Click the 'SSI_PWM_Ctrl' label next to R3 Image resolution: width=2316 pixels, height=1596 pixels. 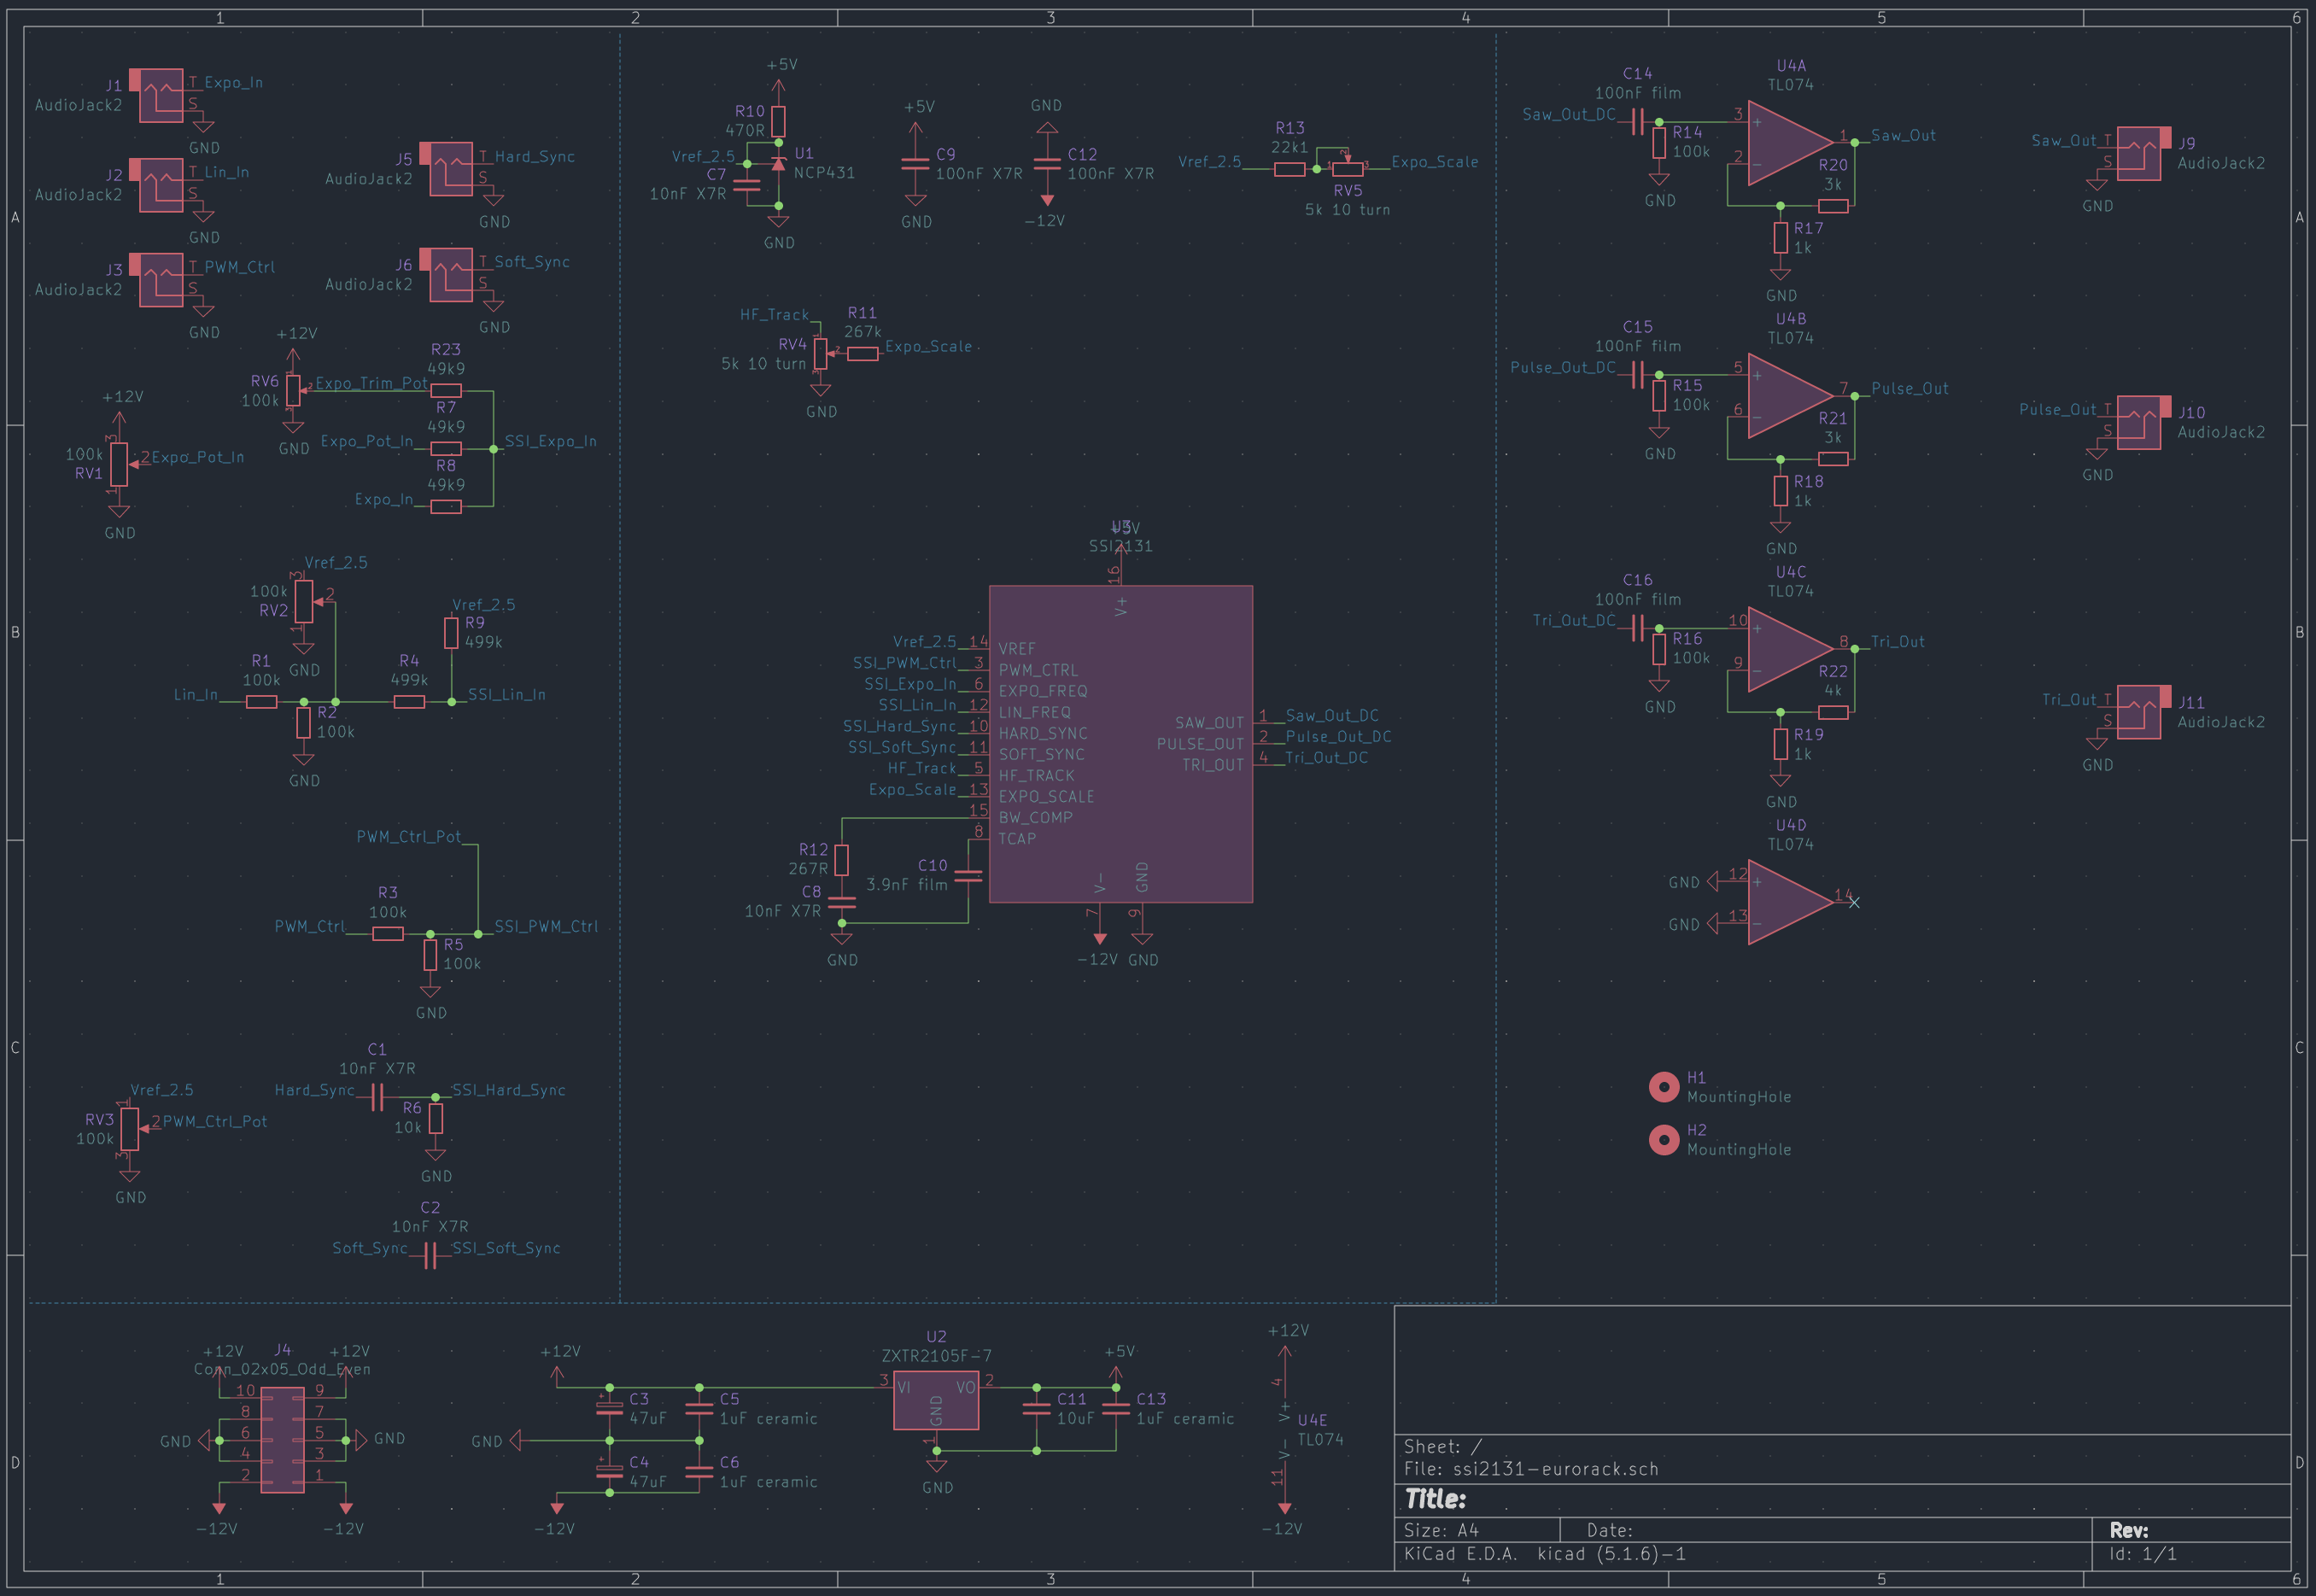click(546, 926)
